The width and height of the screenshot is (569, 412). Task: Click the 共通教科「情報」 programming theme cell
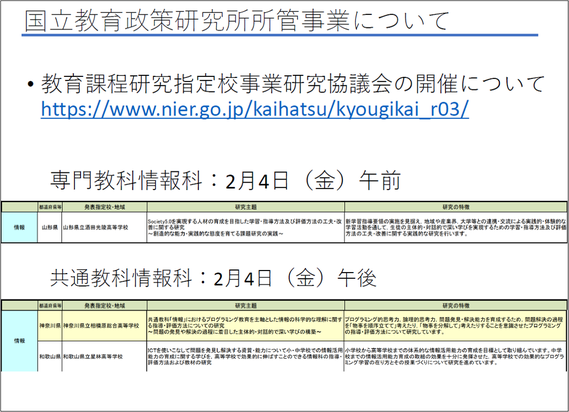point(246,326)
